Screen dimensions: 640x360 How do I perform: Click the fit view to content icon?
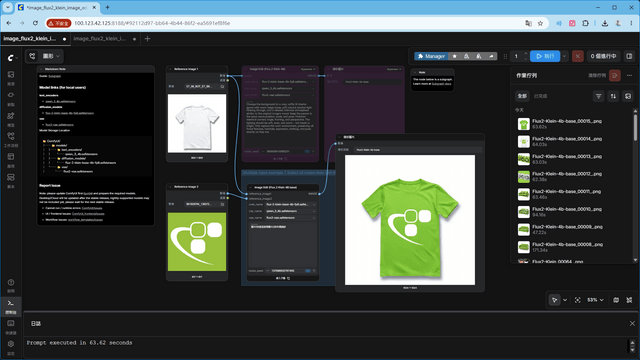point(578,300)
